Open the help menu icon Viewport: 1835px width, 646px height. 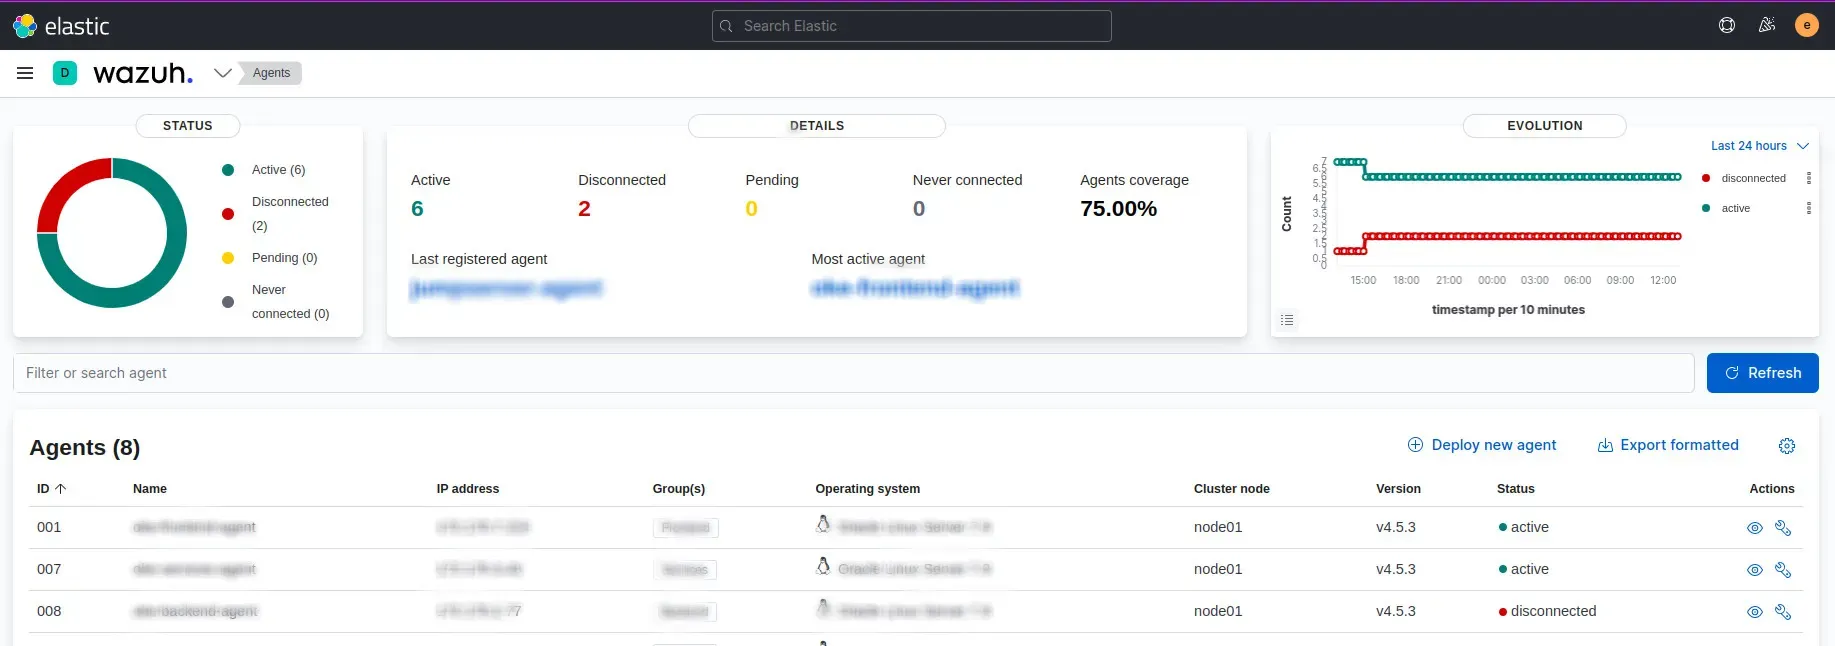(1727, 26)
